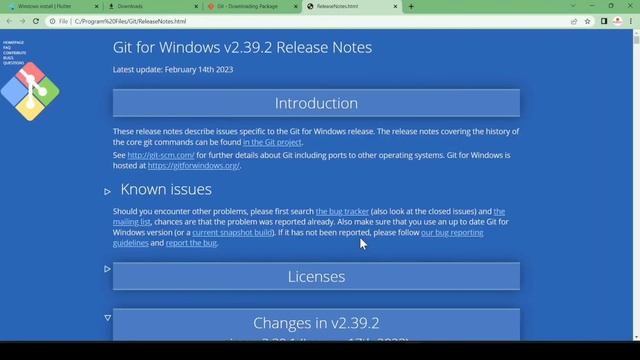Open the browser side panel icon

coord(604,21)
